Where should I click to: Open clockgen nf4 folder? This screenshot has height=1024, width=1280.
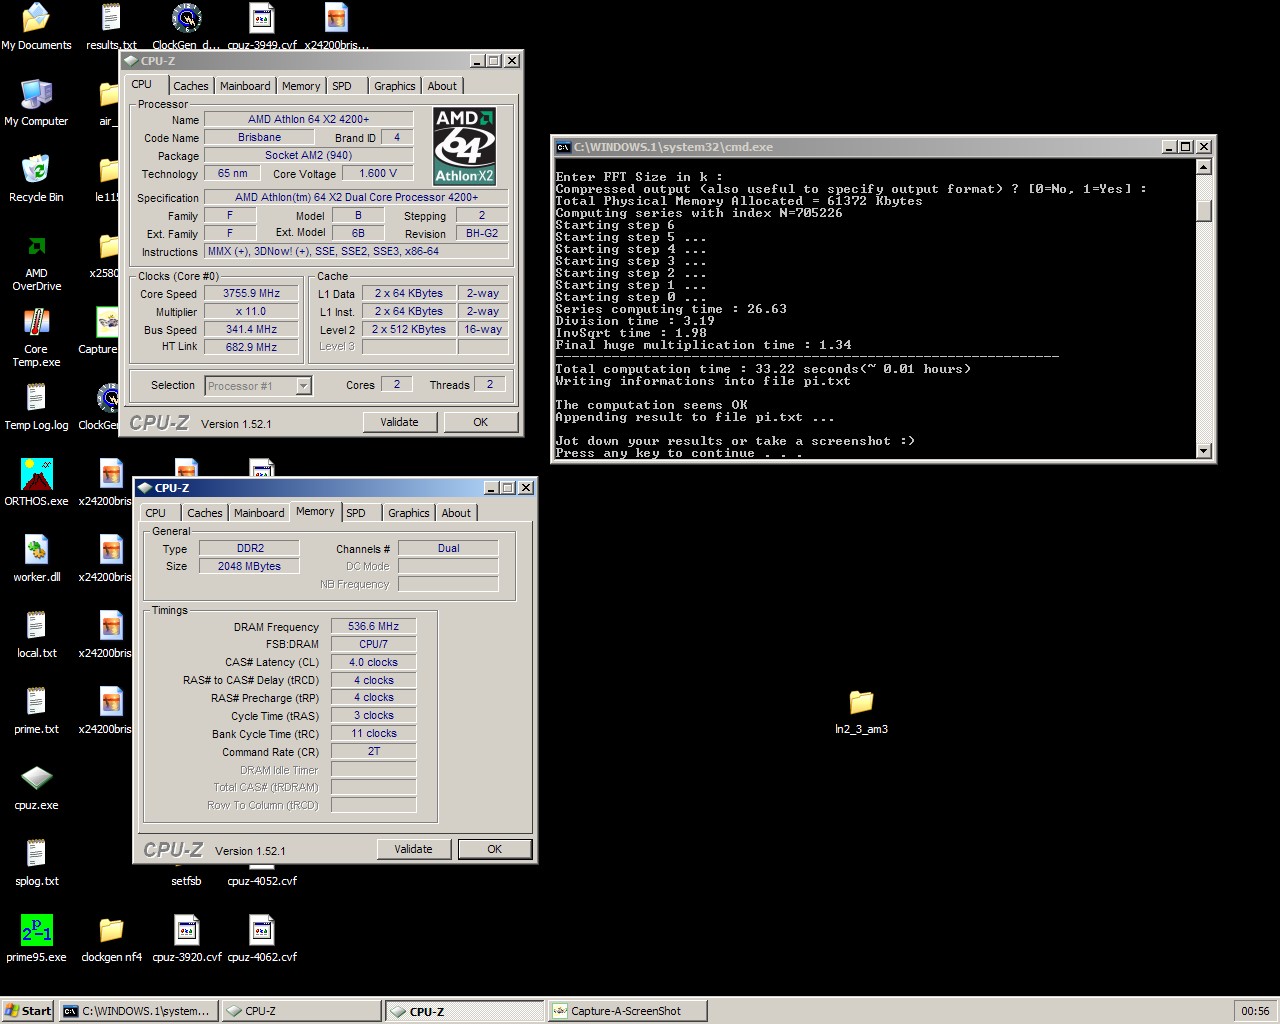(111, 939)
